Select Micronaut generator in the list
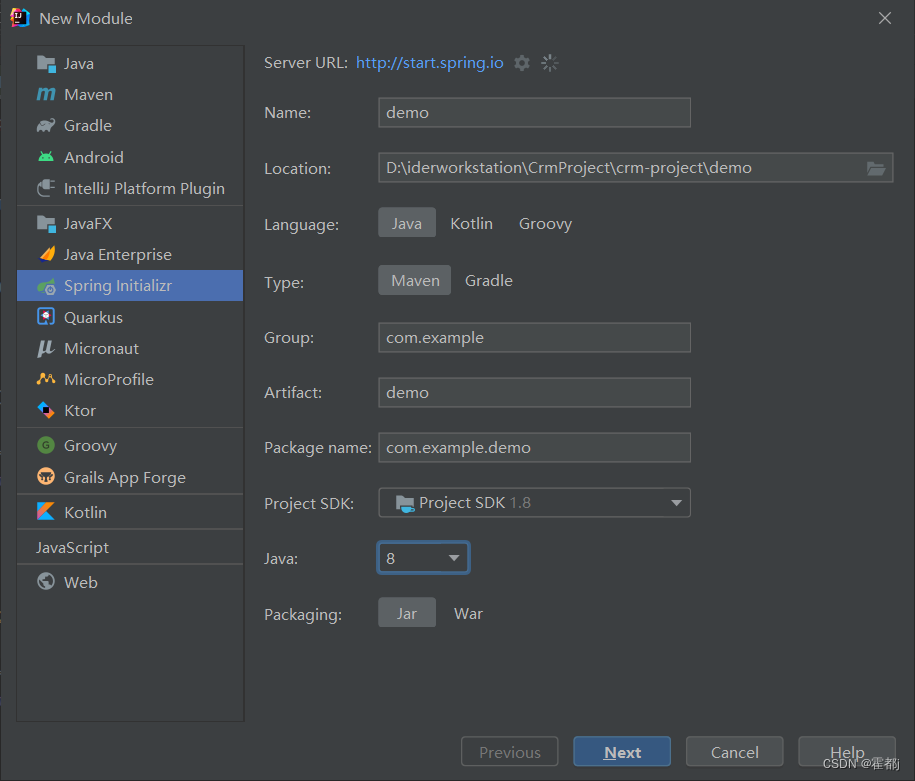The height and width of the screenshot is (781, 915). coord(130,348)
